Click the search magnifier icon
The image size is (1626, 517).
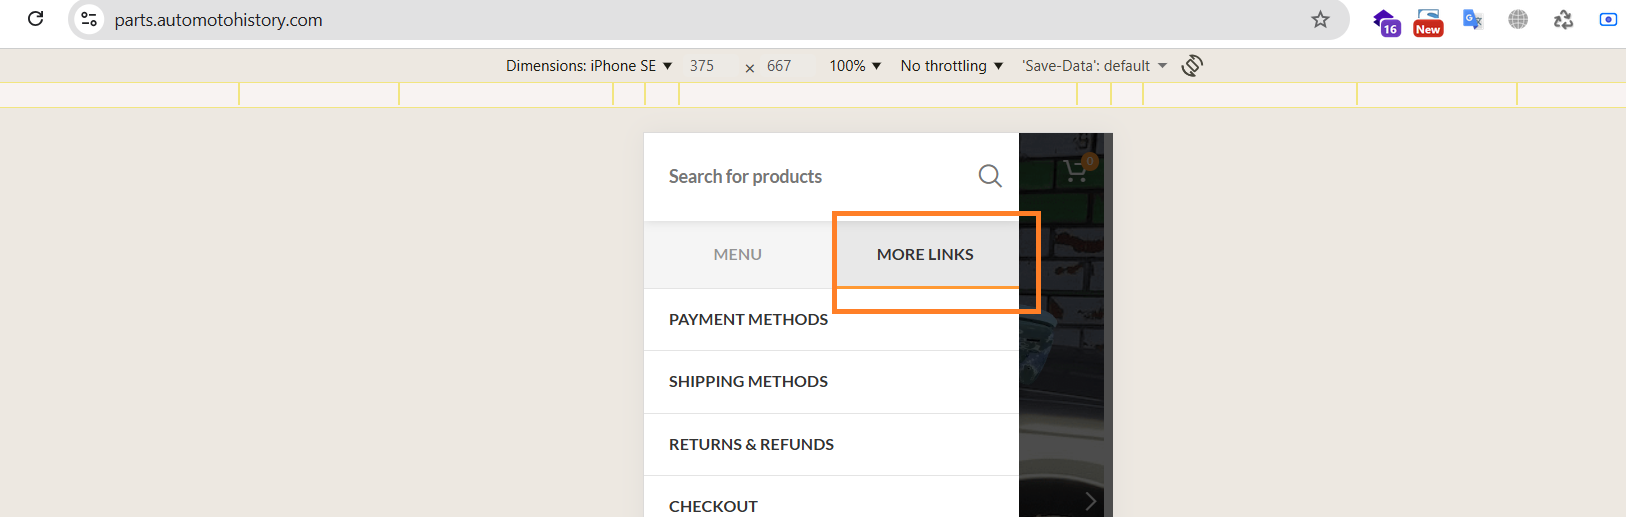989,176
